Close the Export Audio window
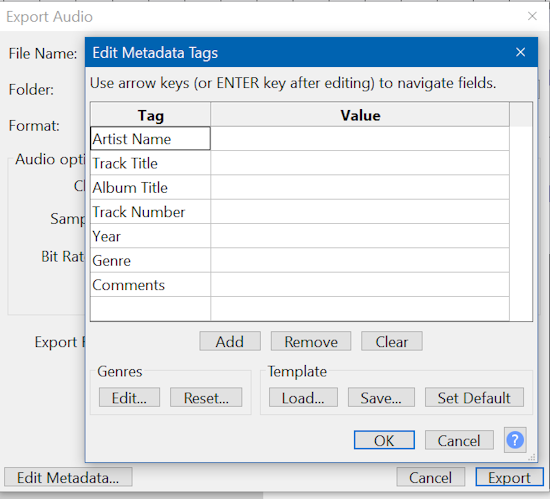 point(532,16)
